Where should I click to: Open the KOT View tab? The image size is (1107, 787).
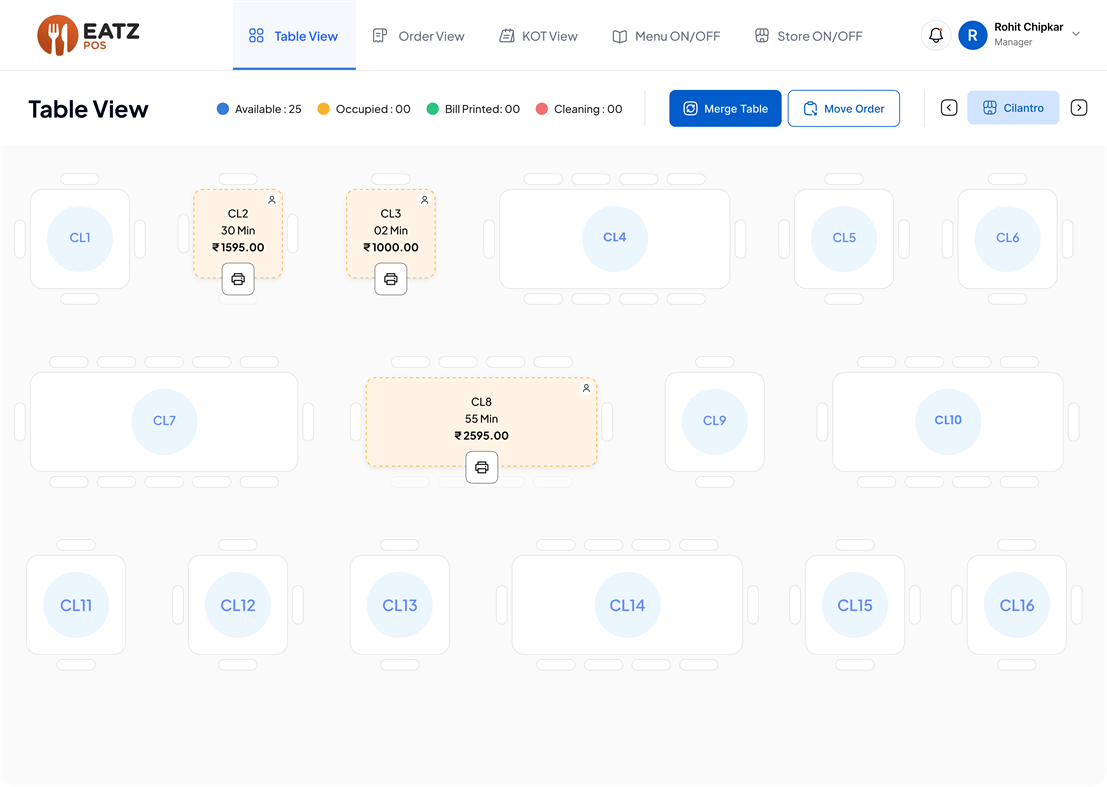tap(539, 36)
